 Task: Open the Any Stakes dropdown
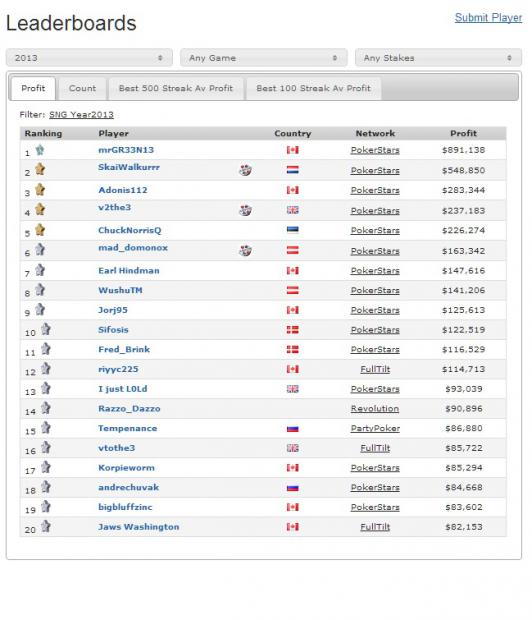[438, 58]
